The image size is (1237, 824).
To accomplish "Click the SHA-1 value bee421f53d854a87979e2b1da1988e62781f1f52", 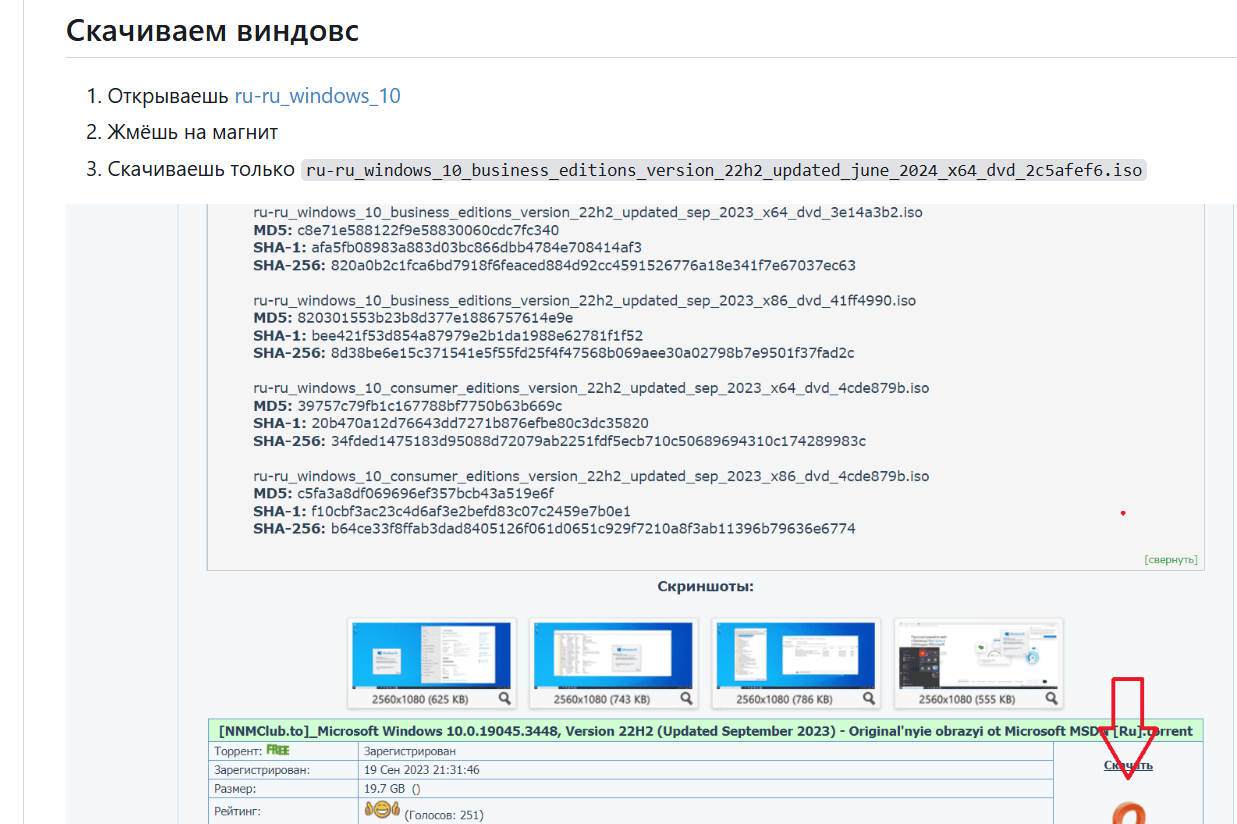I will [x=477, y=335].
